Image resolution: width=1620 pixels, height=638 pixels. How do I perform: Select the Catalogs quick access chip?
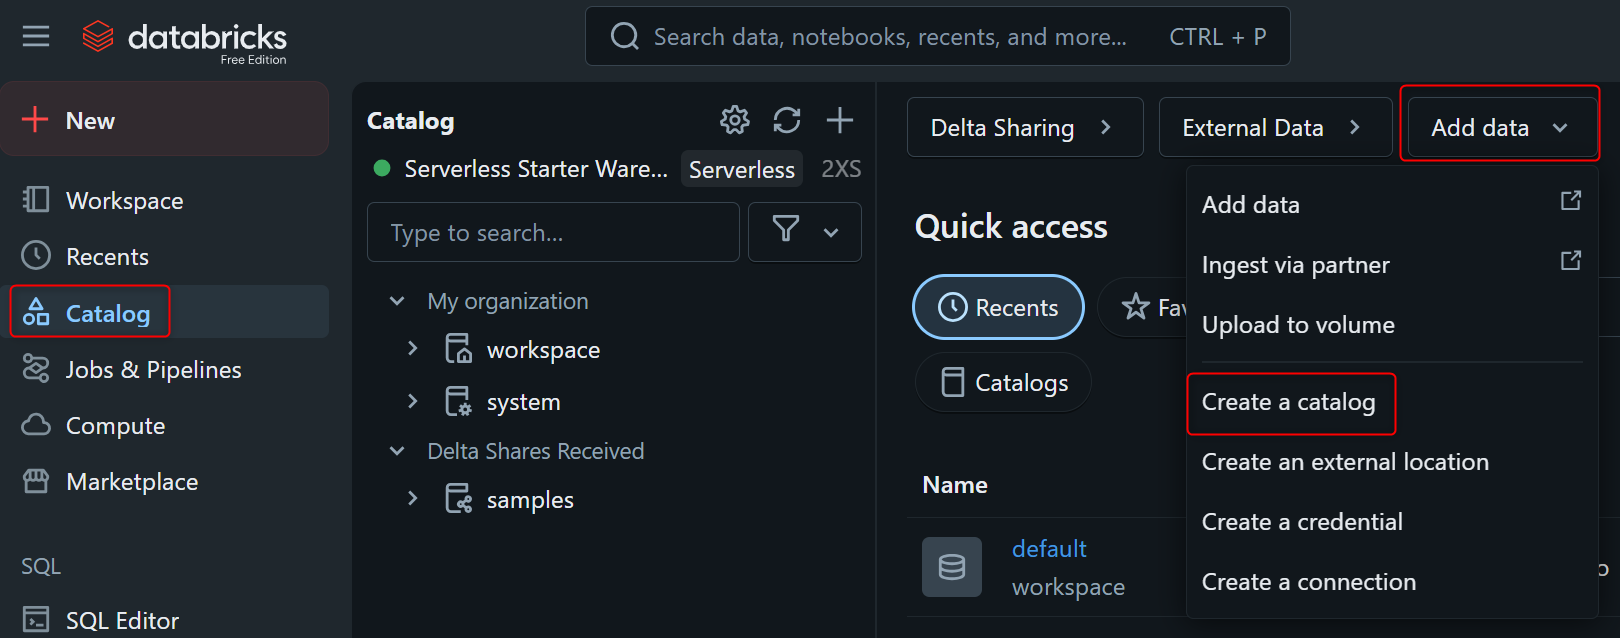click(x=1003, y=382)
